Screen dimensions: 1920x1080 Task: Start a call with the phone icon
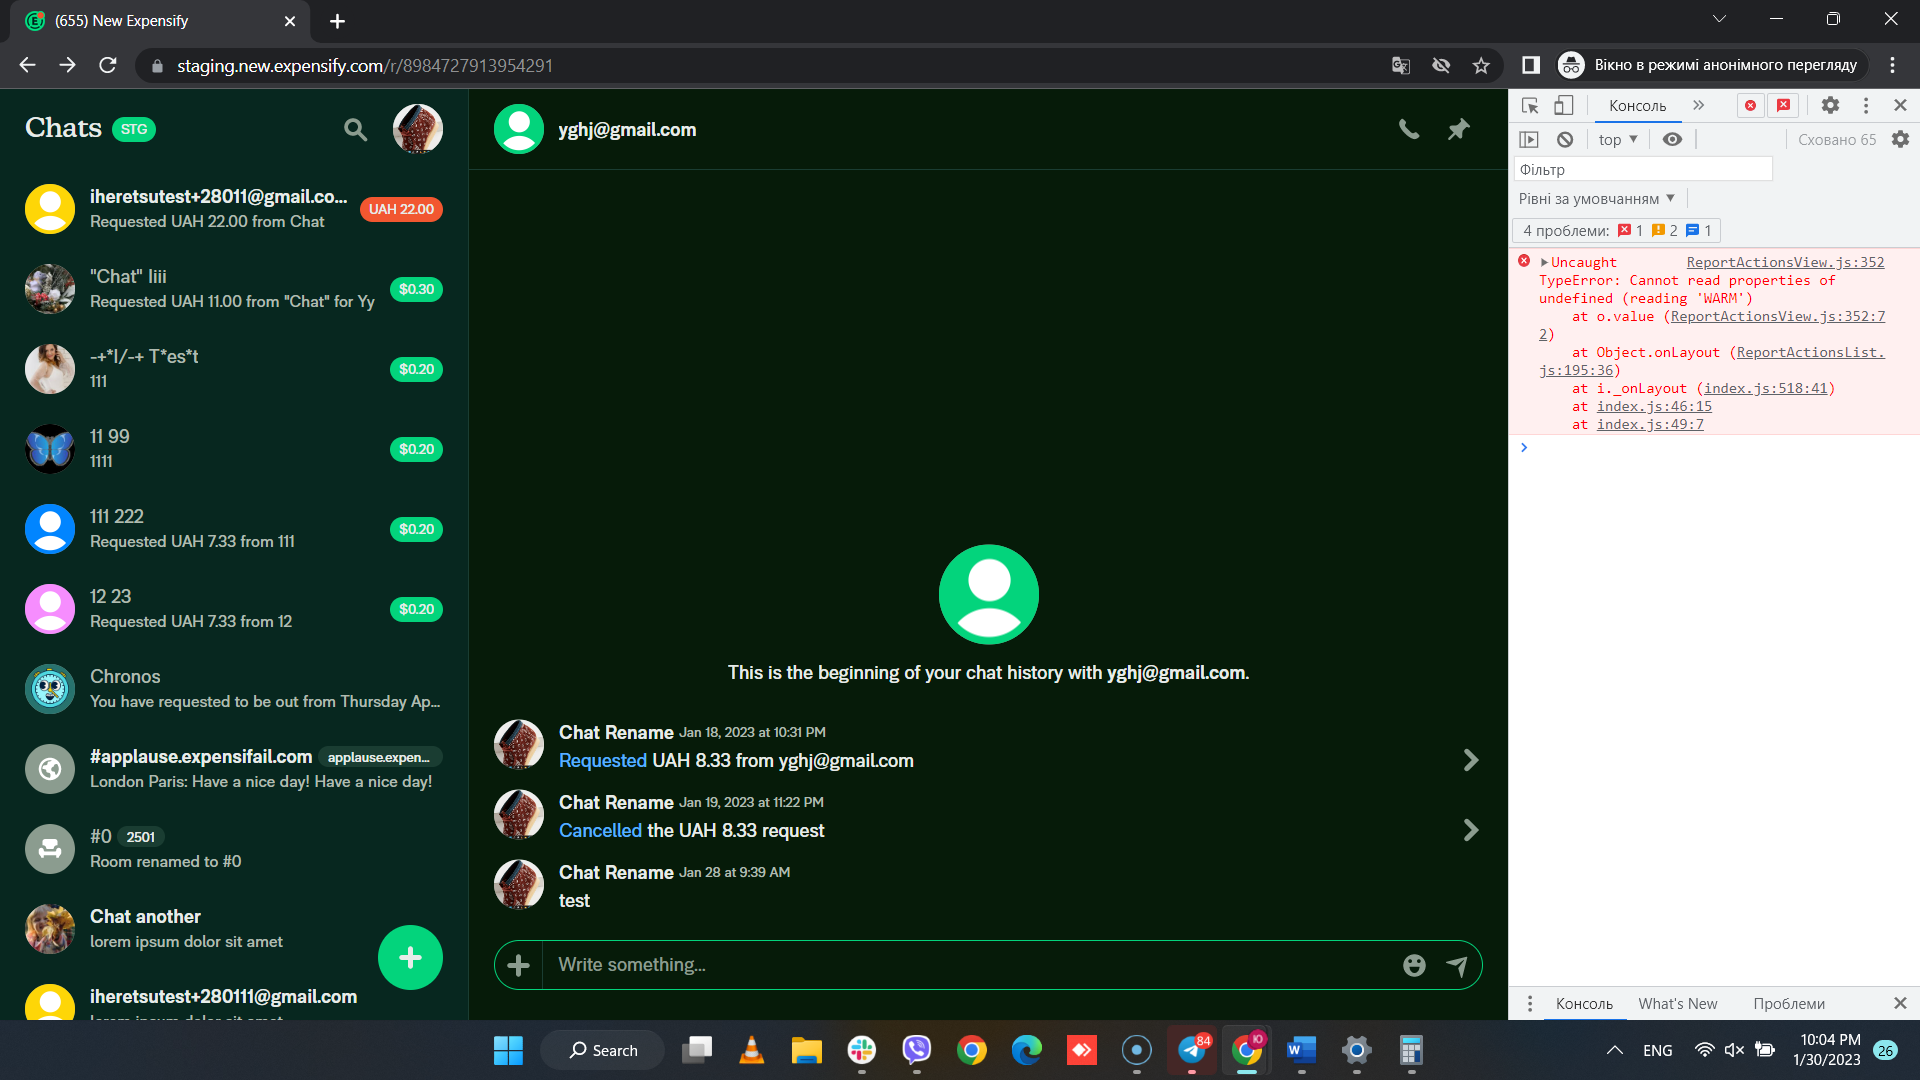point(1408,129)
